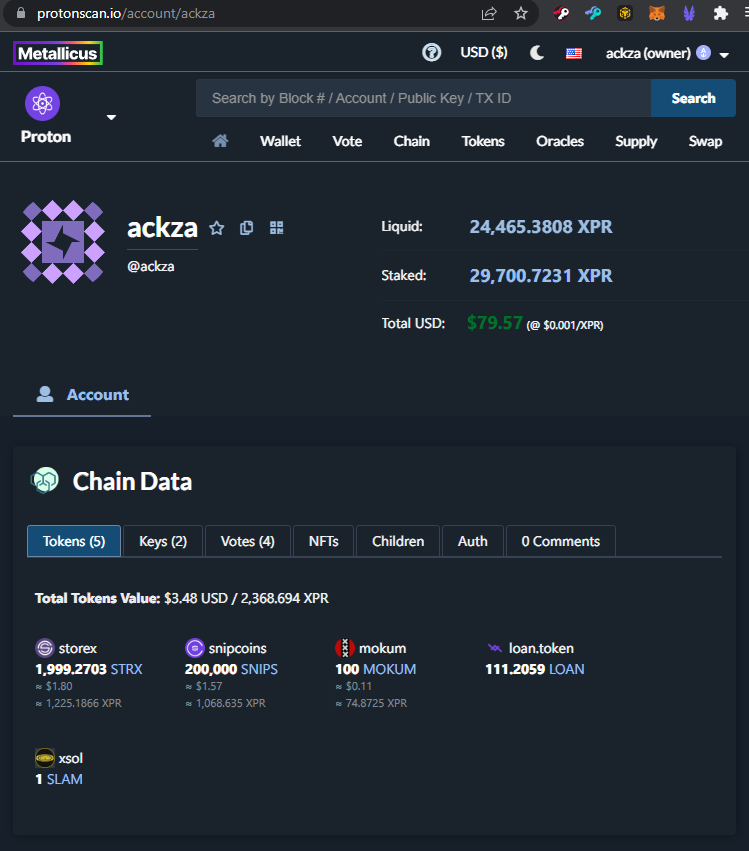Image resolution: width=749 pixels, height=851 pixels.
Task: Favorite ackza with the star icon
Action: point(217,228)
